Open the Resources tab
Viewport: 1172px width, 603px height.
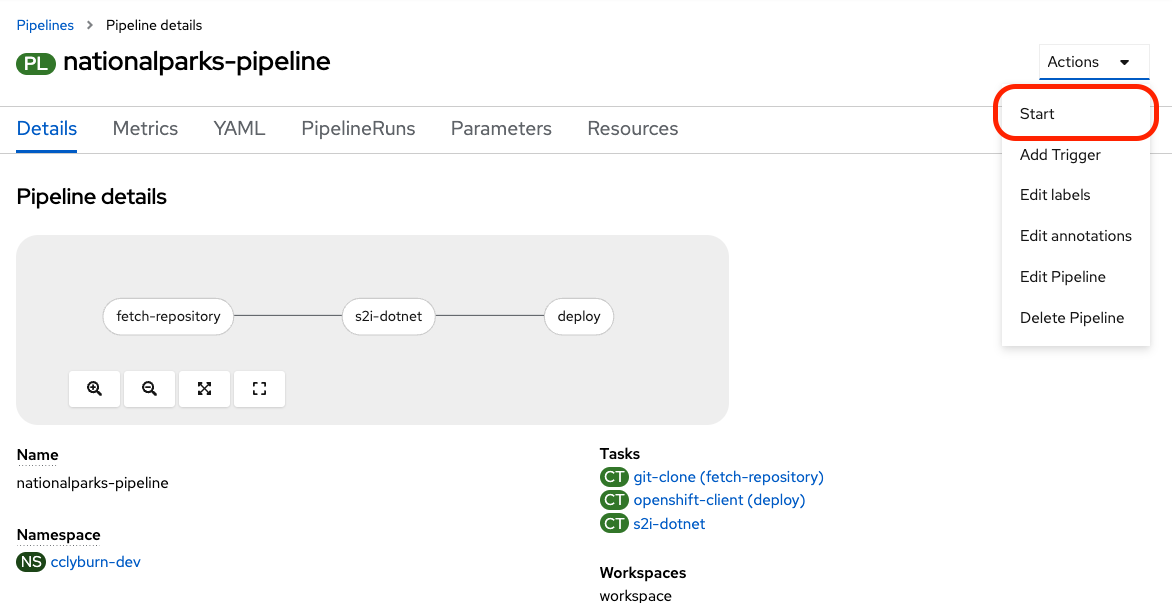point(632,129)
